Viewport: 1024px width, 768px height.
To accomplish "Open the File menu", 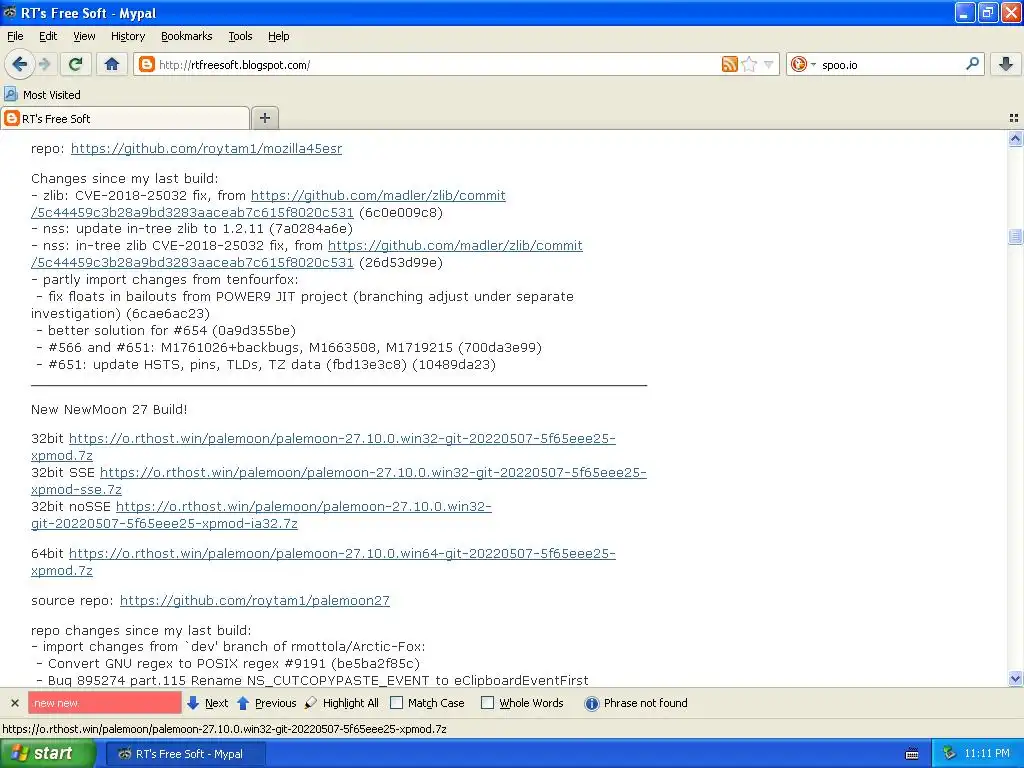I will [15, 37].
